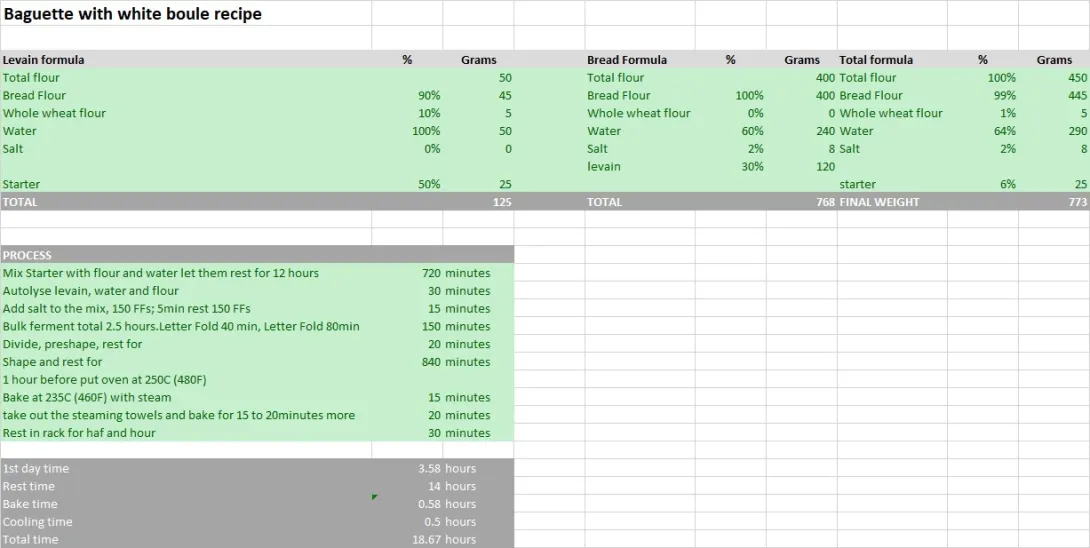Select the 'PROCESS' section header cell

coord(27,255)
